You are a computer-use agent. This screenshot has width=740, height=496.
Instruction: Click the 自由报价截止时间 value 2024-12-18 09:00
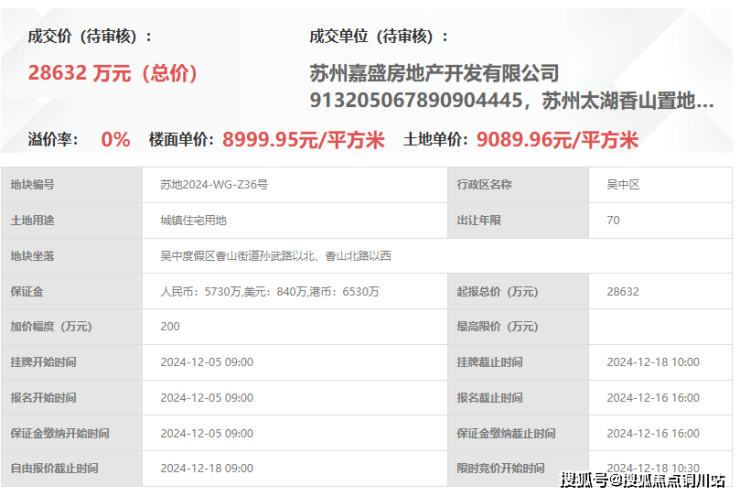[207, 468]
